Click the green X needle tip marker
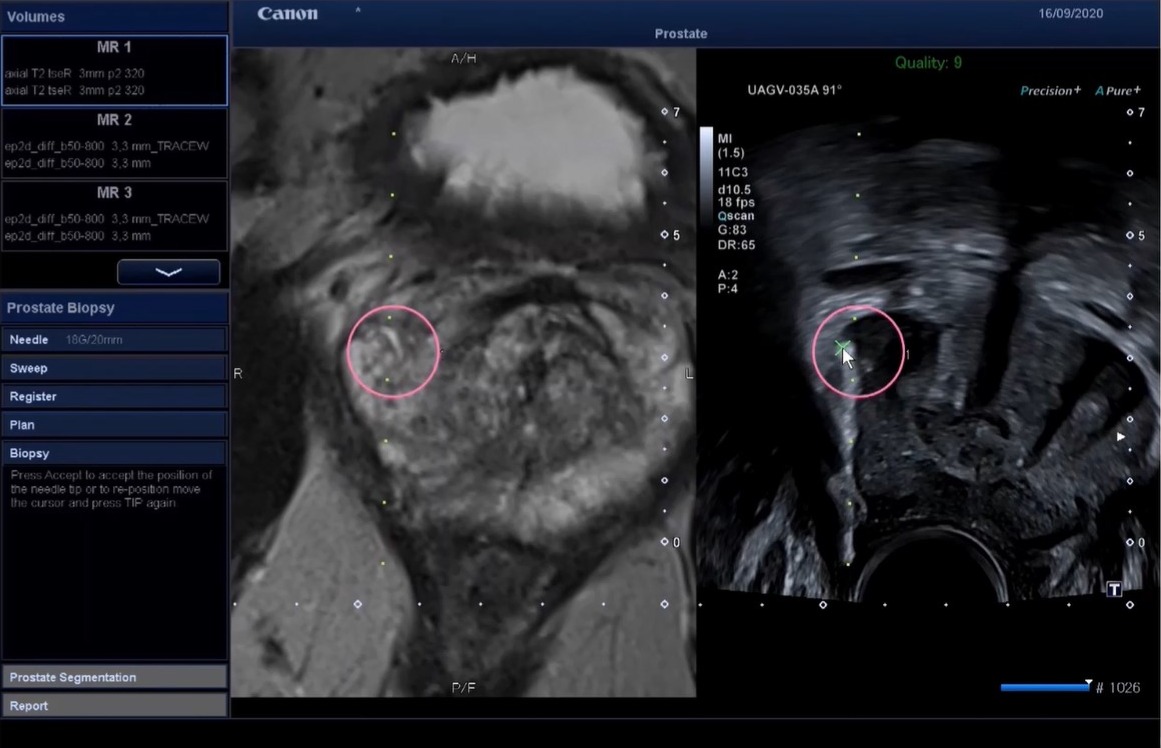Image resolution: width=1161 pixels, height=748 pixels. 842,346
